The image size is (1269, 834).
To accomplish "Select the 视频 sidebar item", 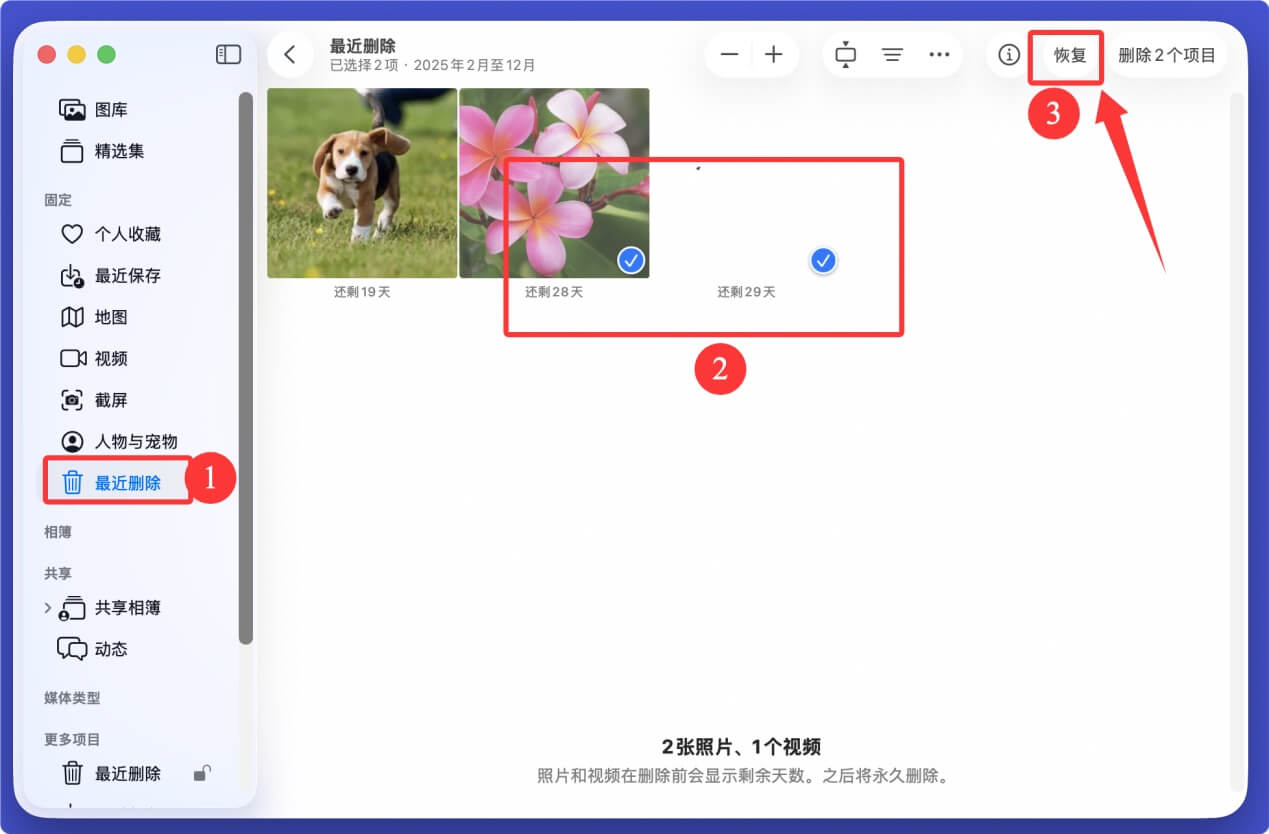I will [x=109, y=358].
